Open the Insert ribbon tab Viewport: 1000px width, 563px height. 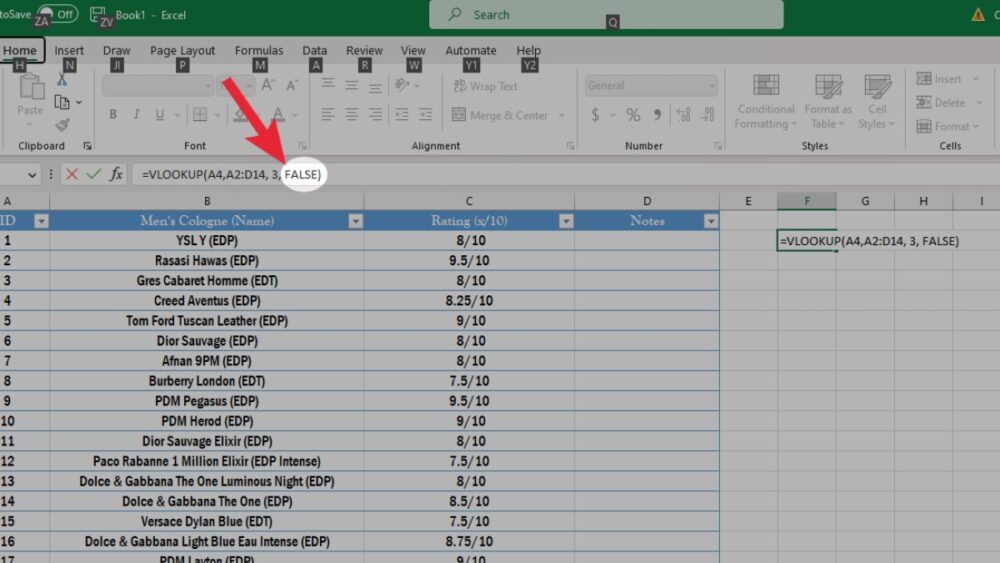pos(69,50)
